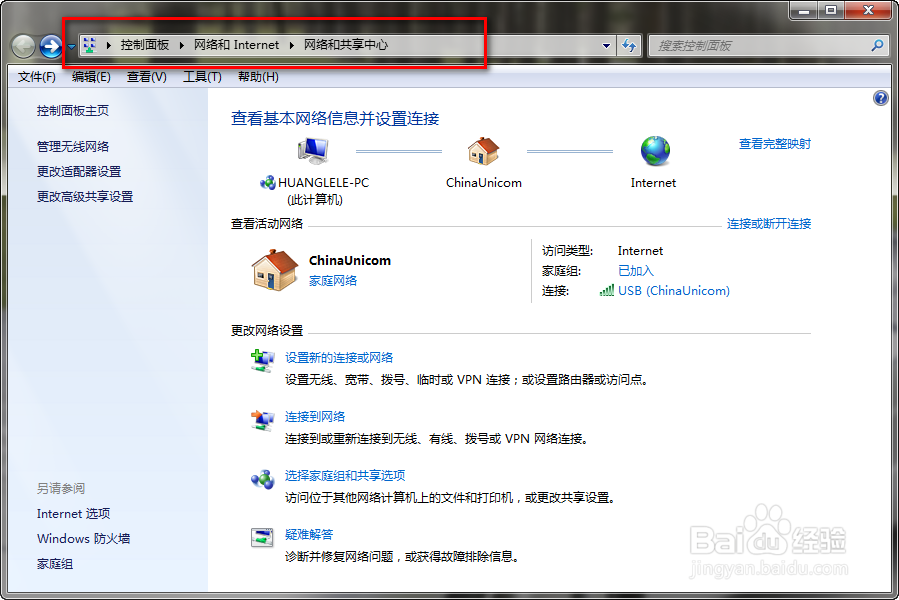Open 更改适配器设置
The width and height of the screenshot is (899, 600).
[x=79, y=172]
